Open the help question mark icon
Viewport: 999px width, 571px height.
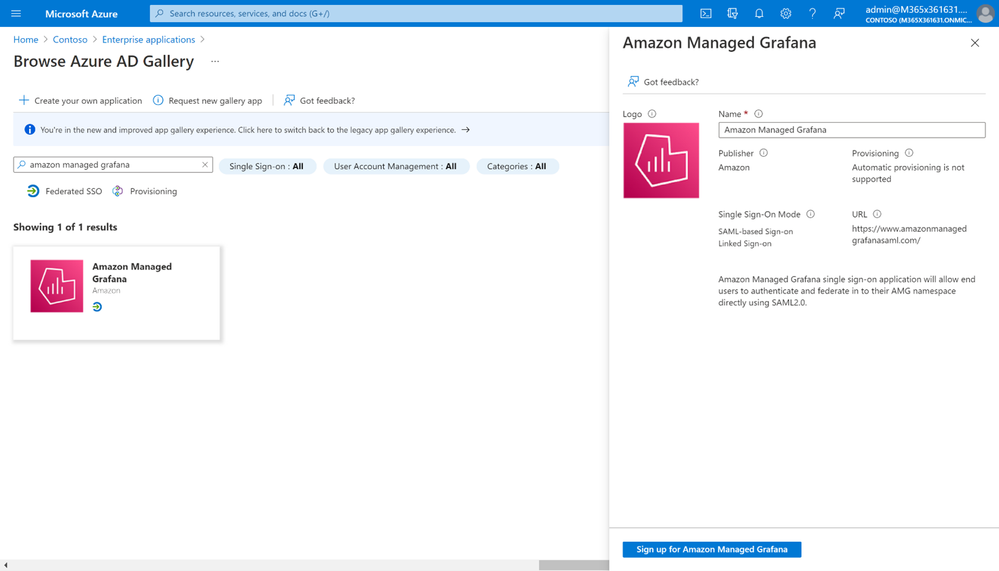812,13
